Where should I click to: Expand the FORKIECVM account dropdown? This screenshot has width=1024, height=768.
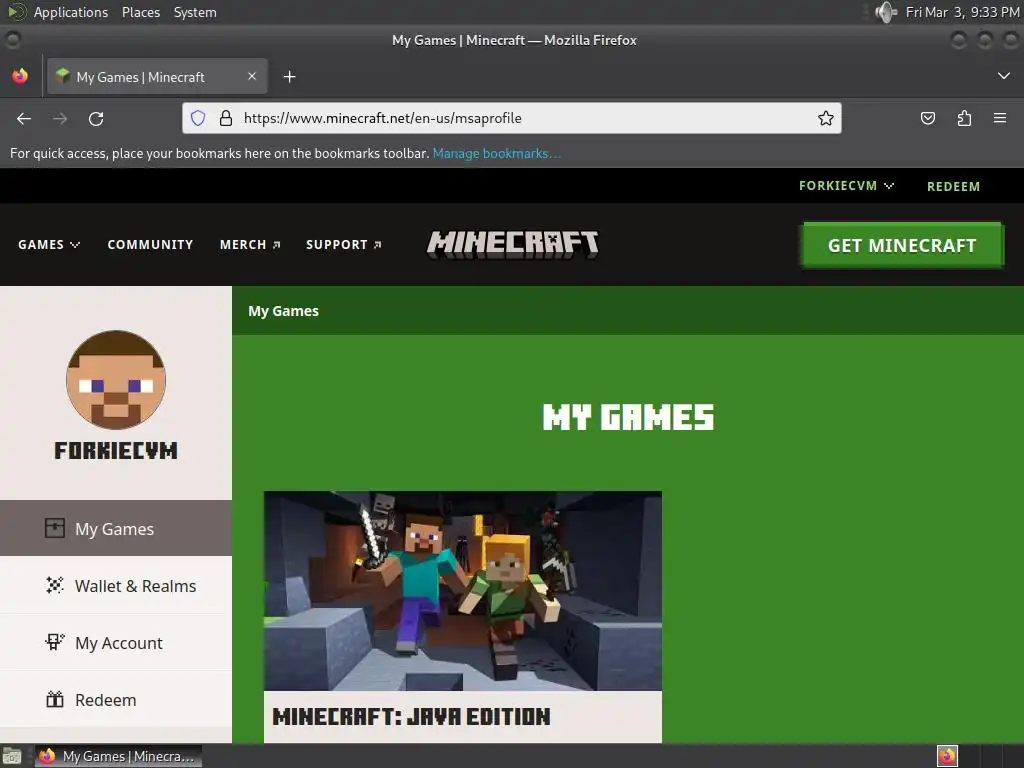point(846,186)
